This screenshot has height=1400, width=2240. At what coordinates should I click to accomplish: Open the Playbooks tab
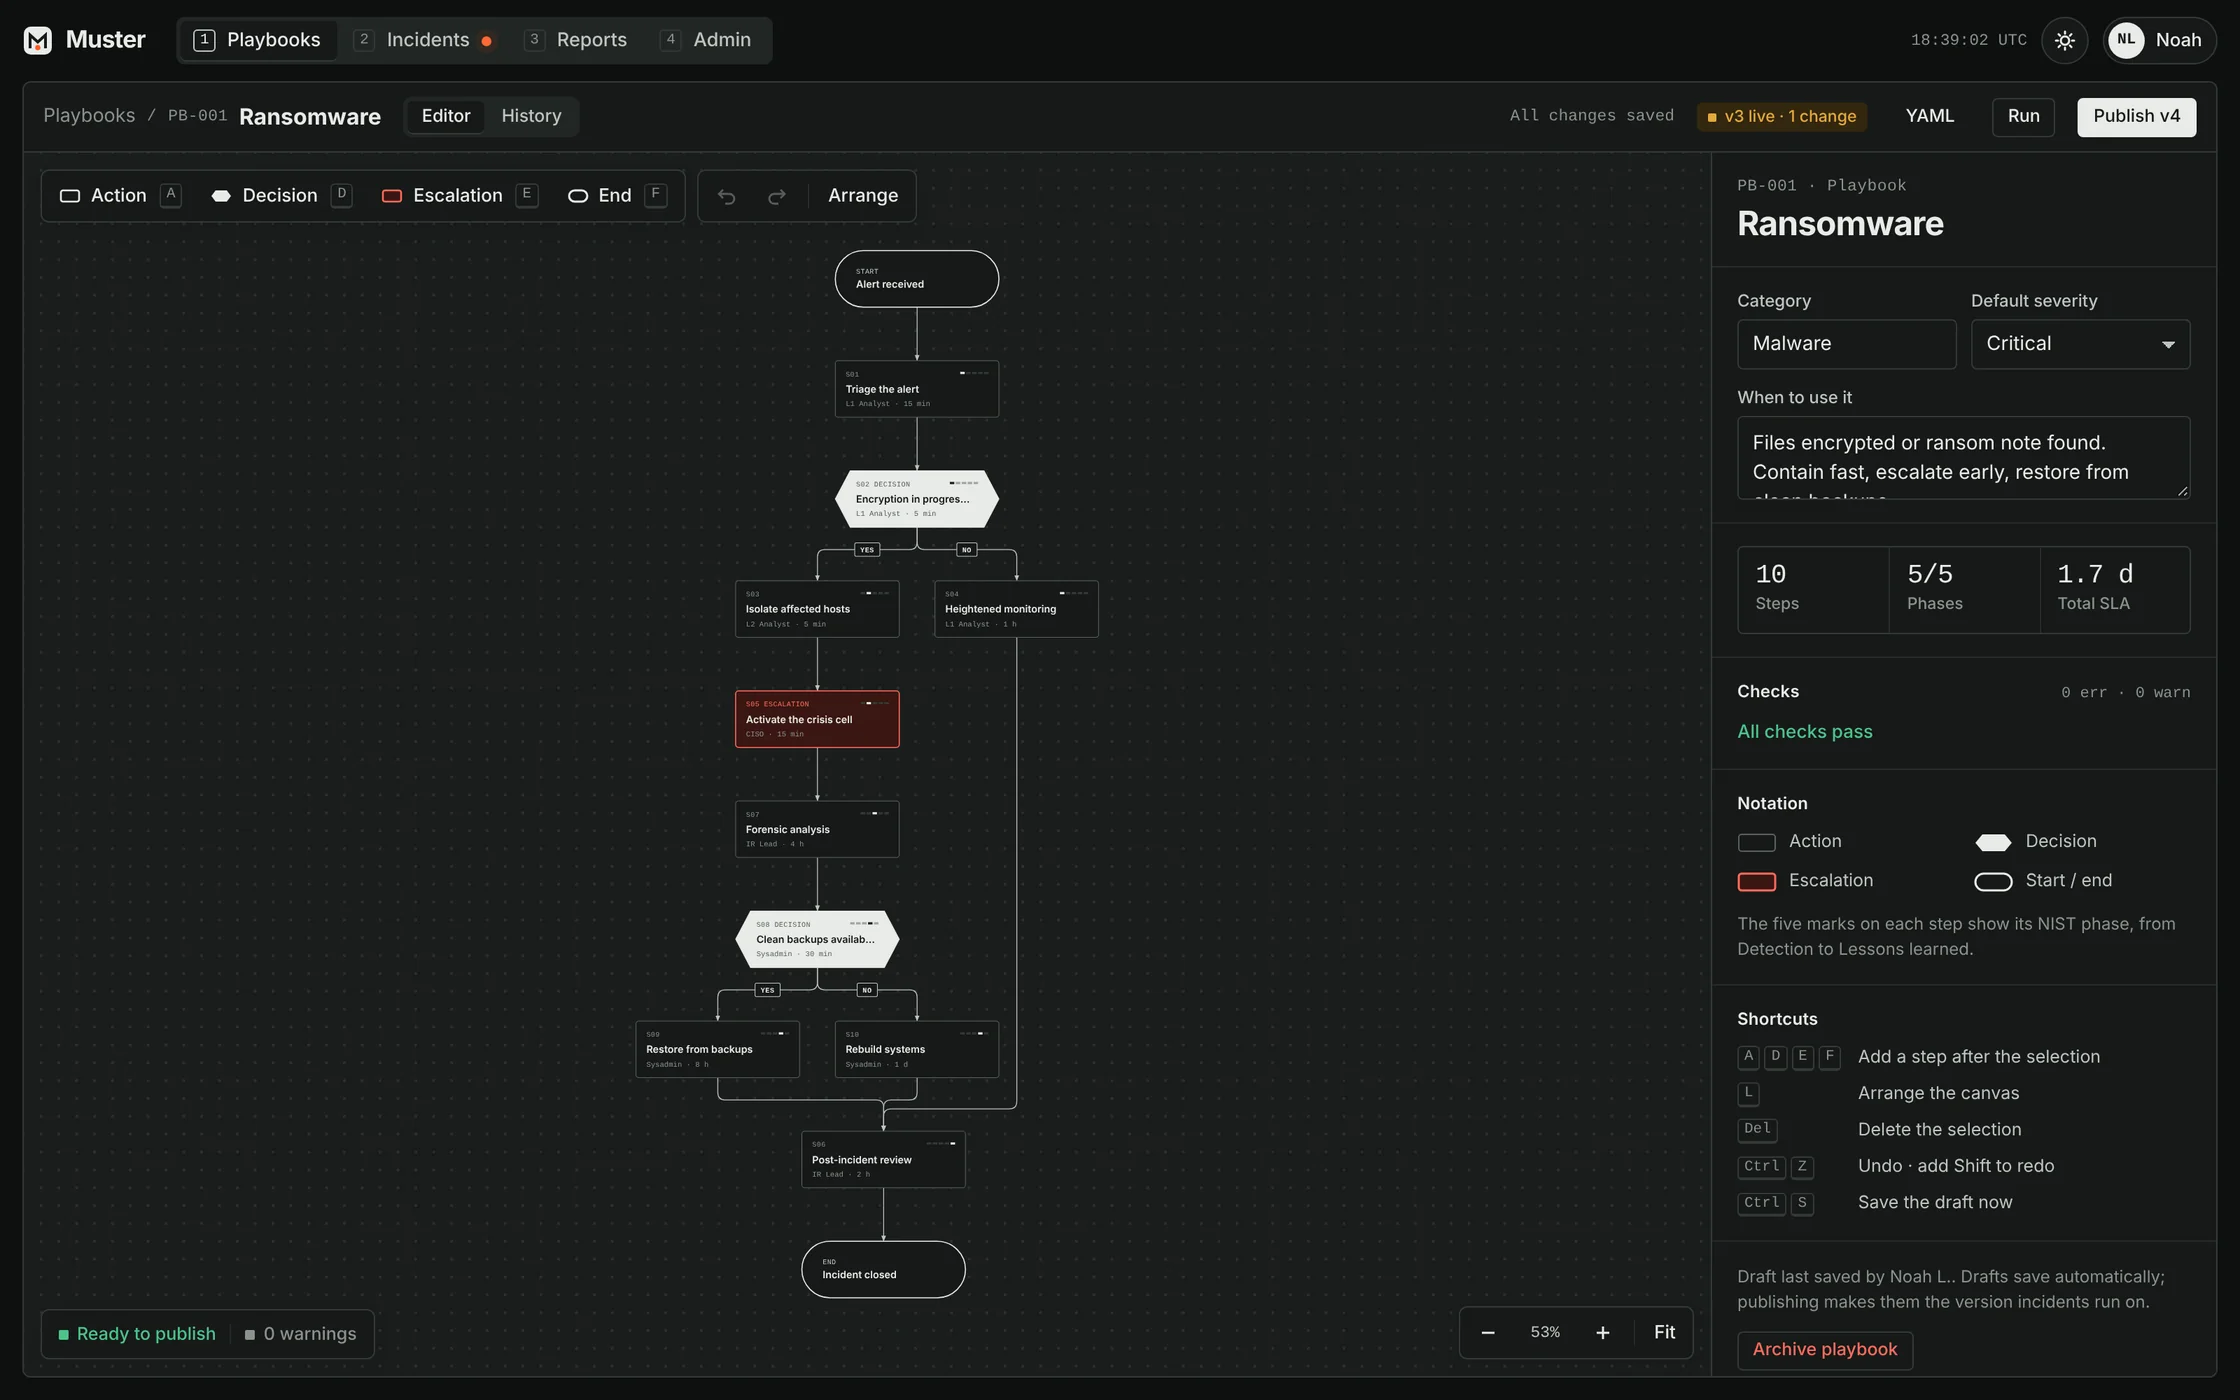(x=257, y=40)
